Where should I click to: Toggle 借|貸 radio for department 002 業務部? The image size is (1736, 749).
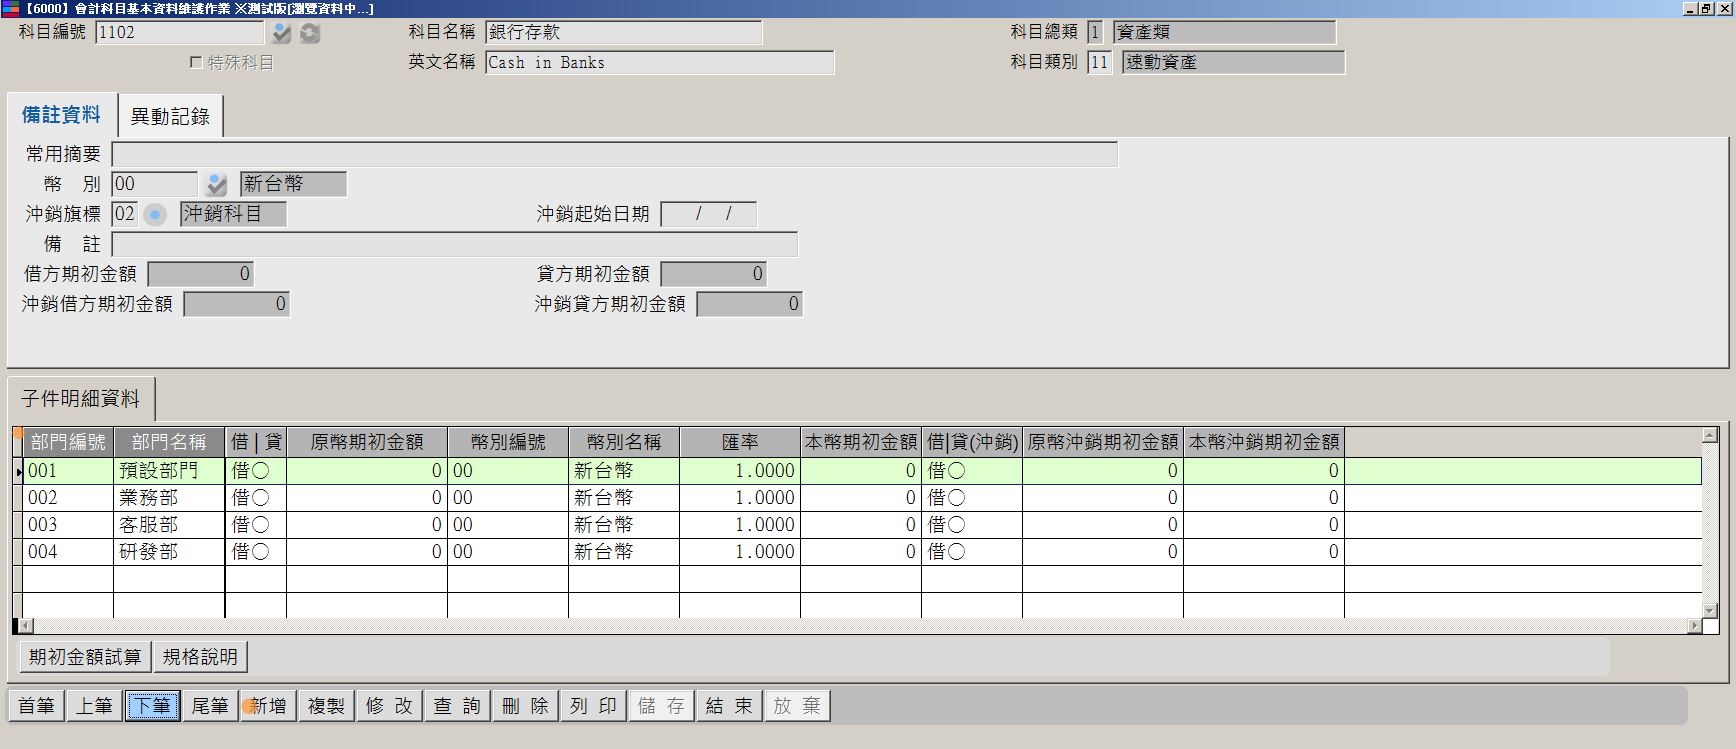click(x=260, y=498)
